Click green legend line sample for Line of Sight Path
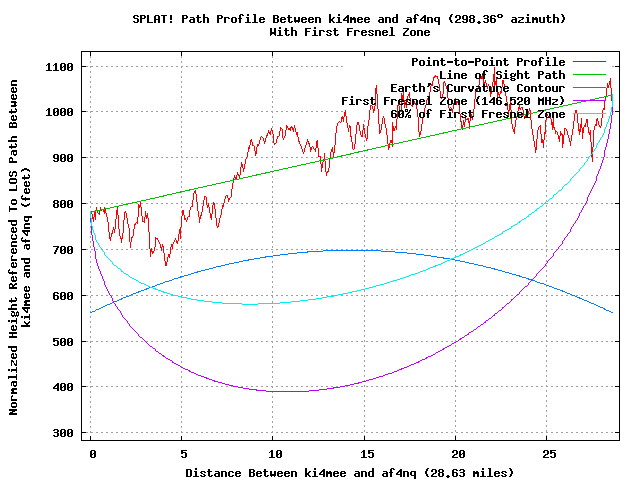The width and height of the screenshot is (640, 480). 589,75
